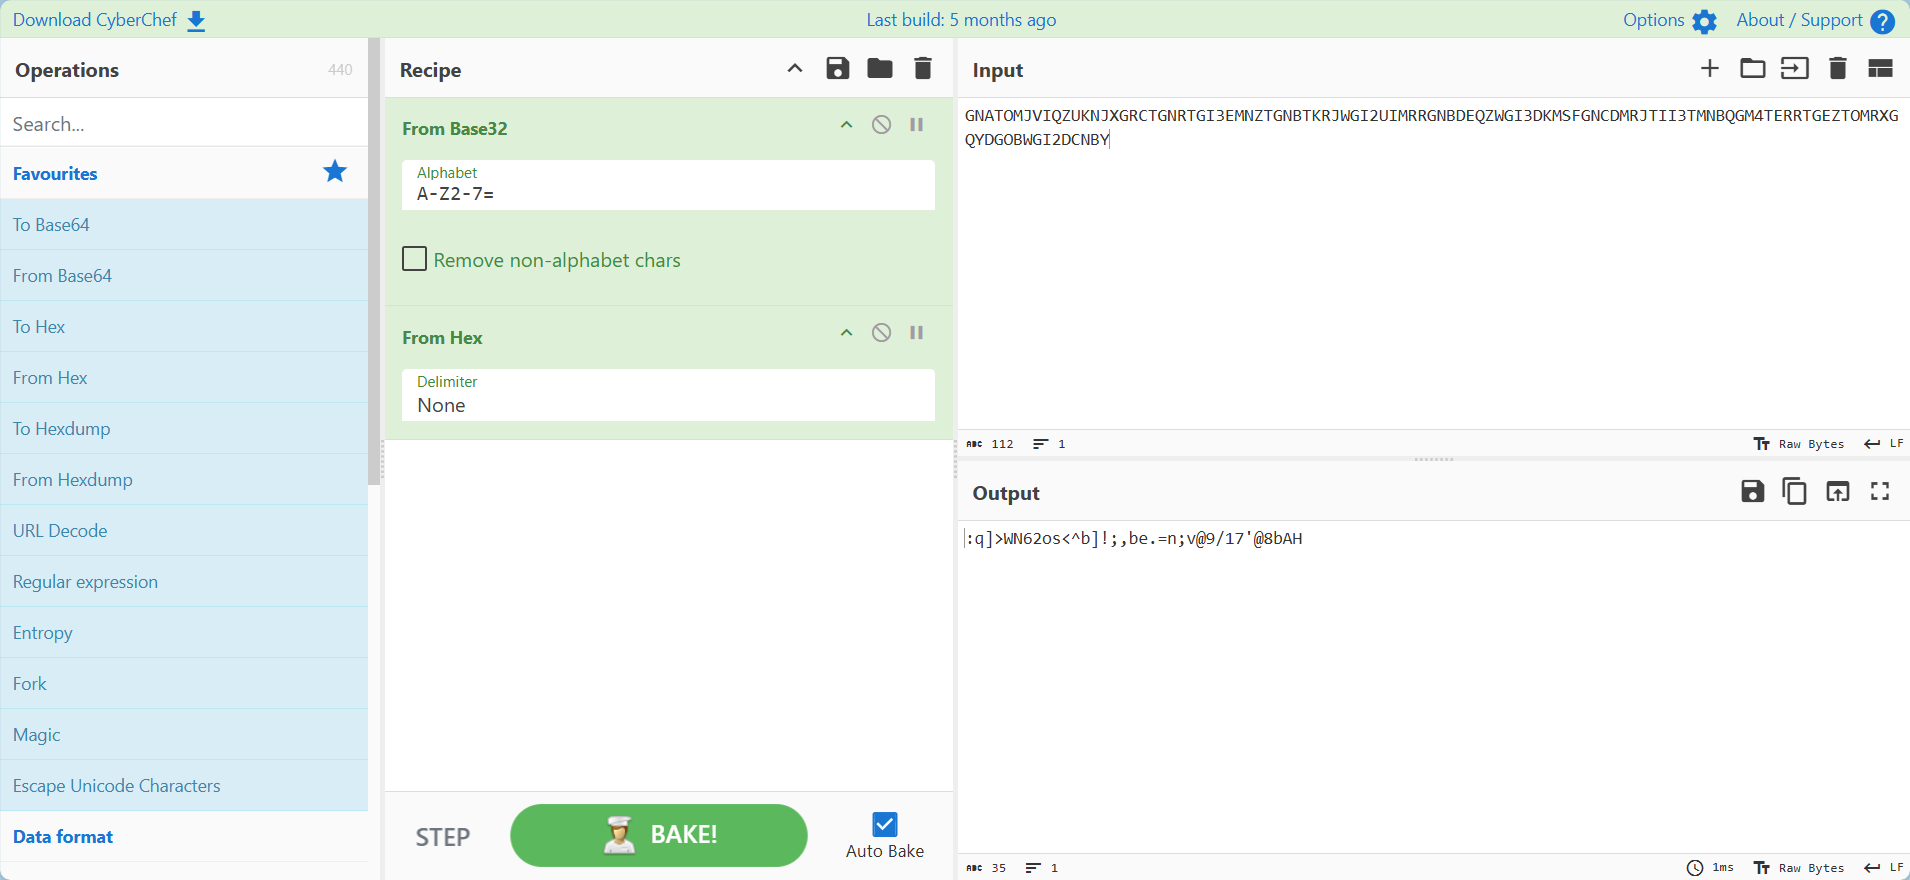Click the BAKE! button
The width and height of the screenshot is (1910, 880).
[x=659, y=835]
